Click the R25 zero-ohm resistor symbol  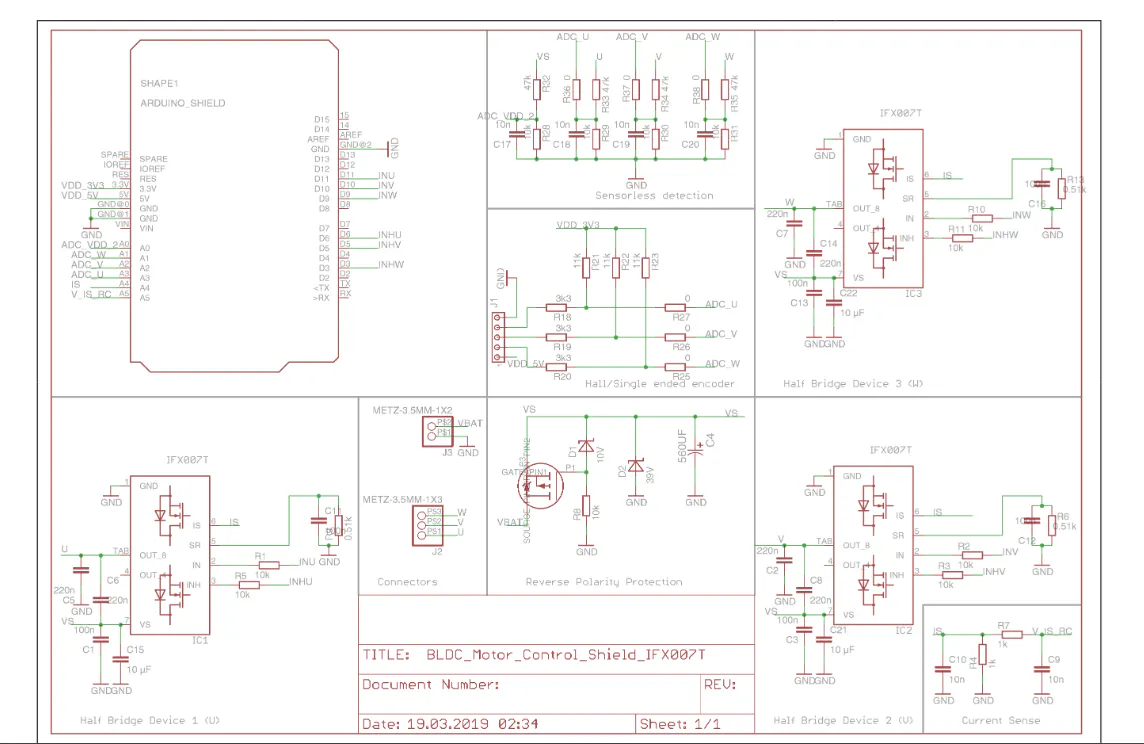[x=676, y=367]
